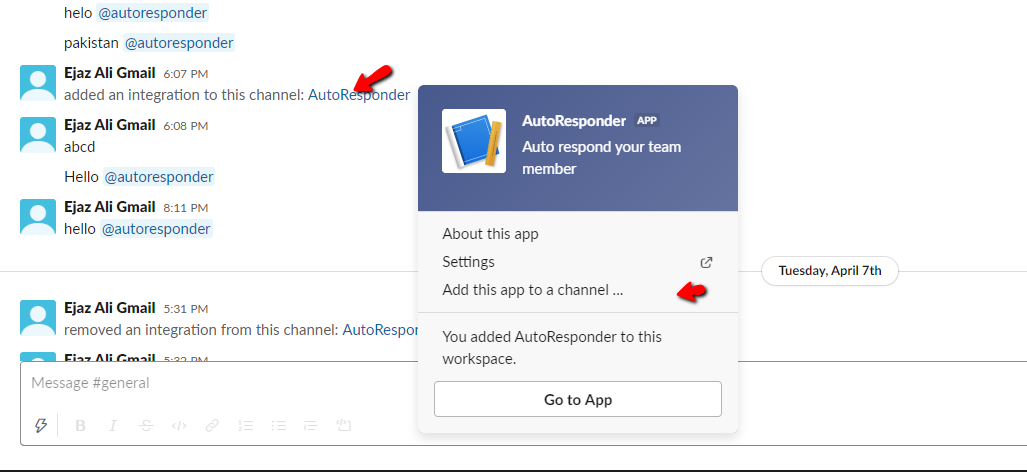
Task: Toggle strikethrough formatting
Action: pos(146,426)
